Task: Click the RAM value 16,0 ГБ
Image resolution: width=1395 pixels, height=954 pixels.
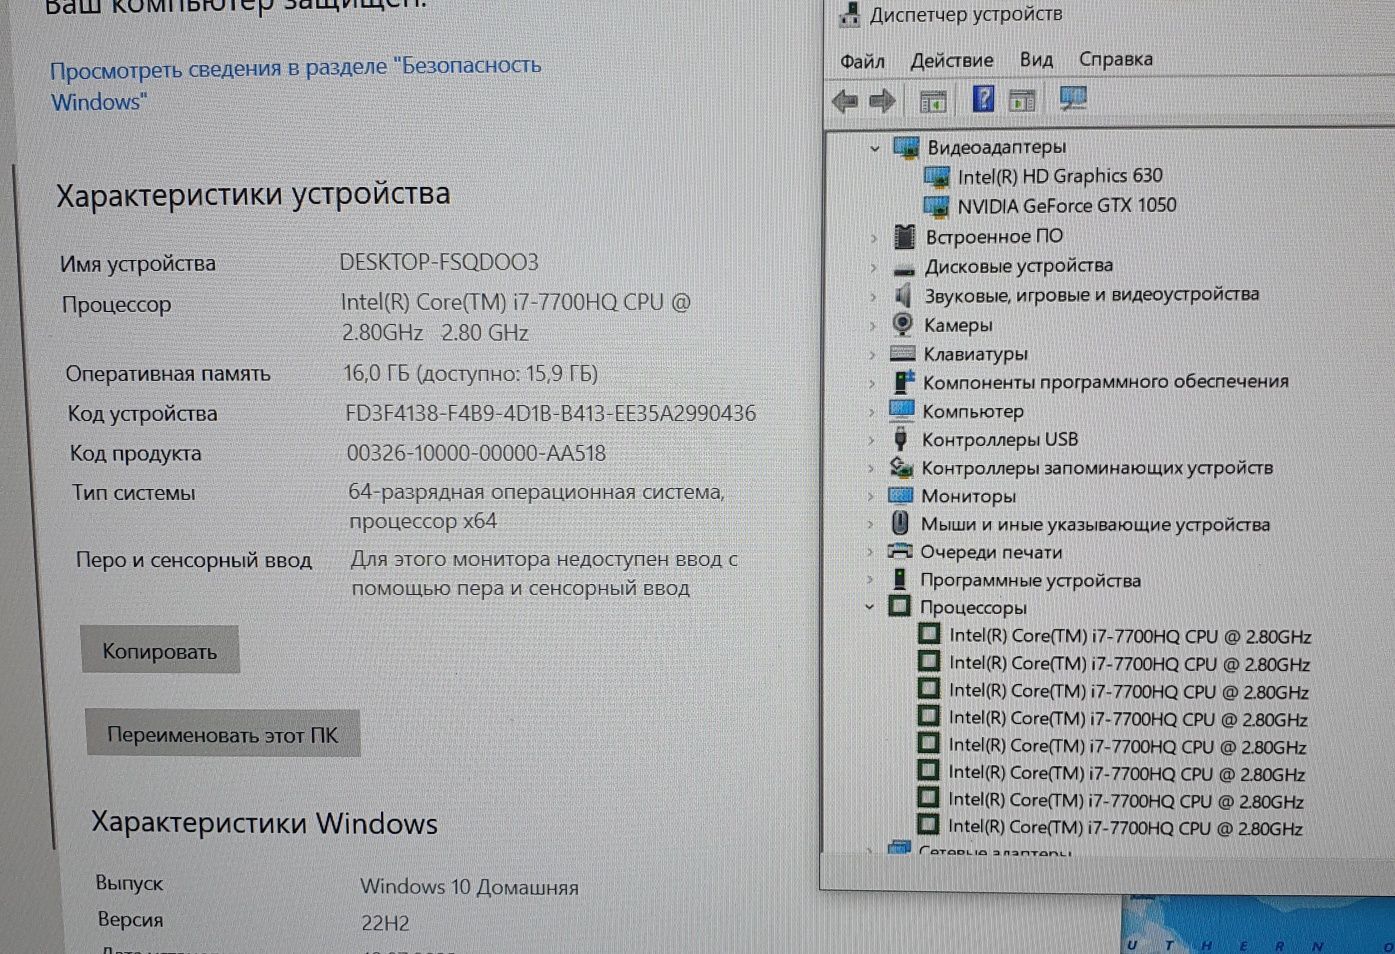Action: point(470,373)
